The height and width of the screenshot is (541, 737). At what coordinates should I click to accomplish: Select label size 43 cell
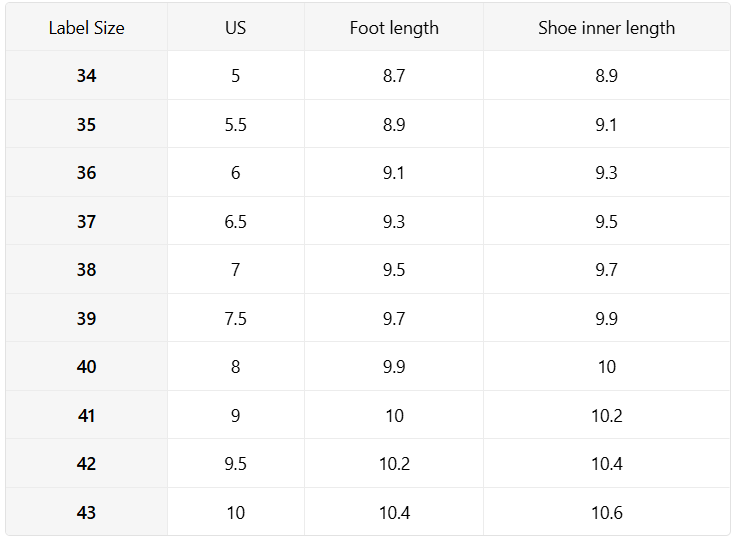tap(87, 513)
